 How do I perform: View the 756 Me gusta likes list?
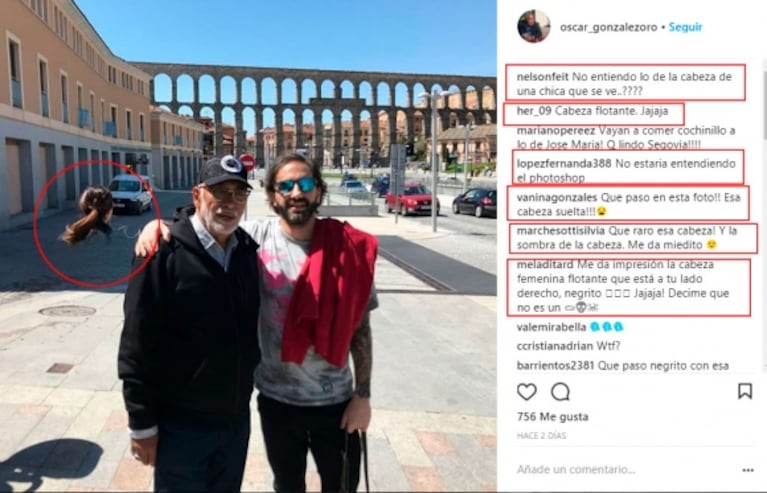point(552,417)
